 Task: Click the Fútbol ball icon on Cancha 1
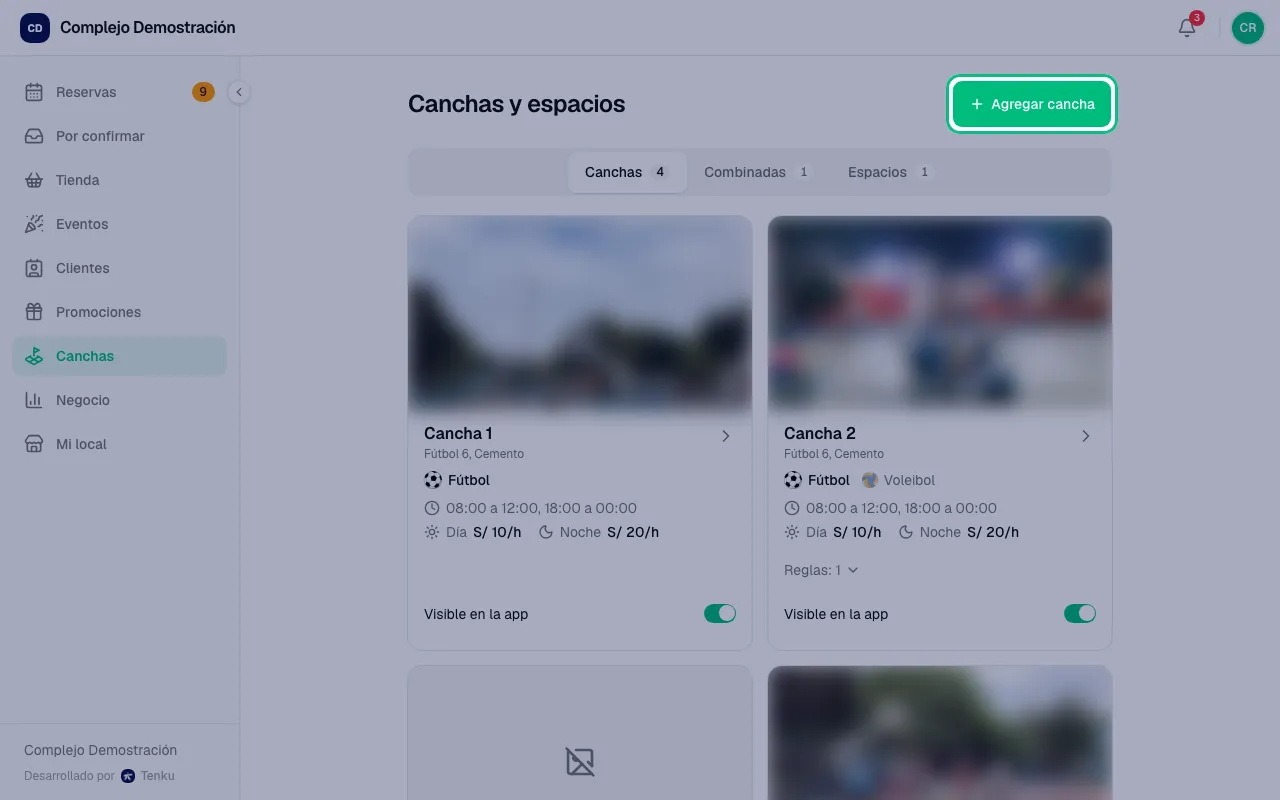(433, 480)
